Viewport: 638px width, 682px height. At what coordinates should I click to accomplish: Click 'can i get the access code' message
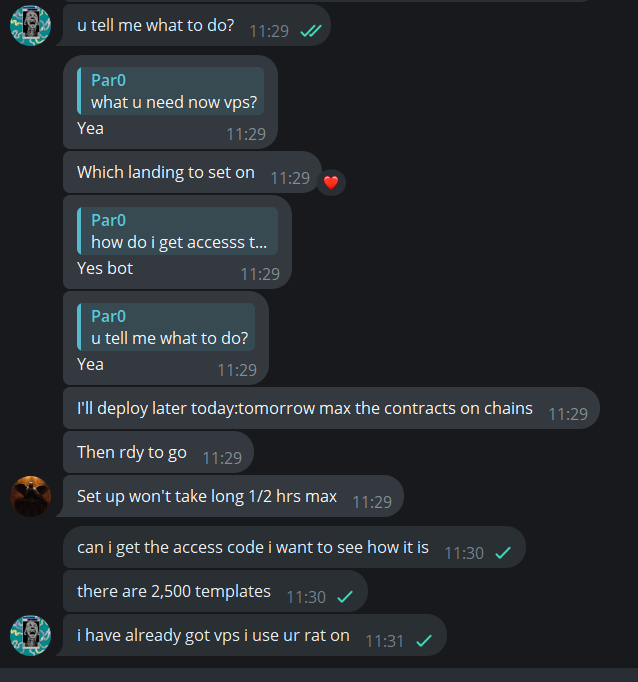point(253,547)
